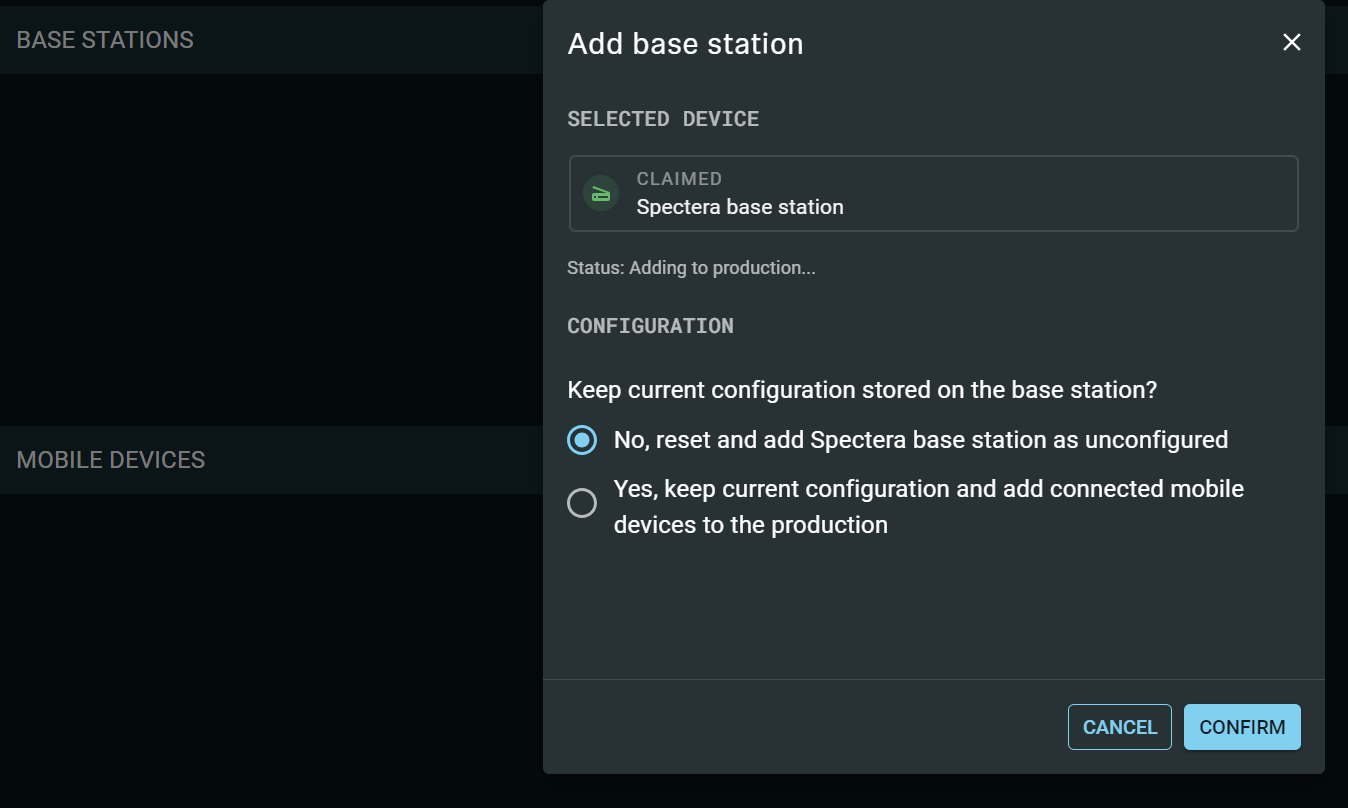The width and height of the screenshot is (1348, 808).
Task: Close the Add base station dialog
Action: coord(1291,42)
